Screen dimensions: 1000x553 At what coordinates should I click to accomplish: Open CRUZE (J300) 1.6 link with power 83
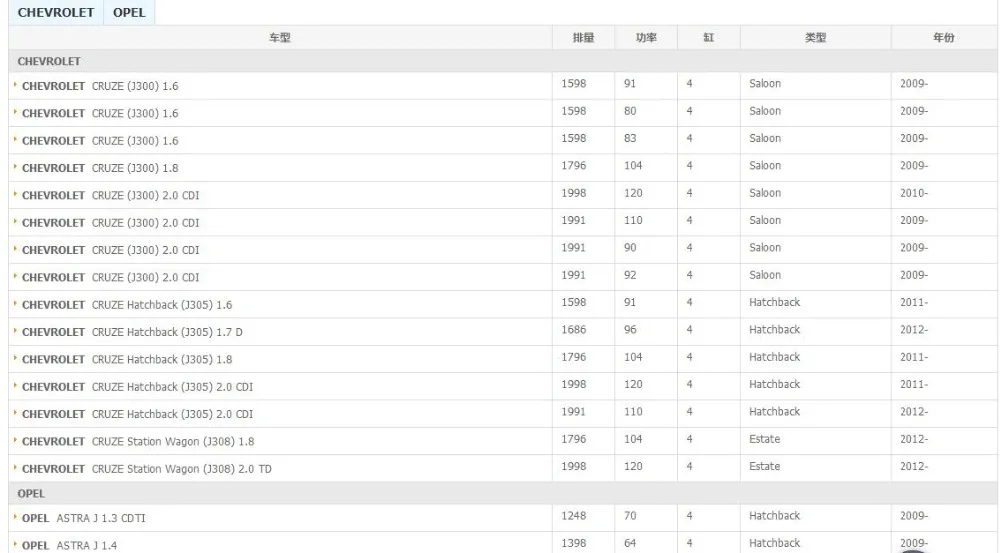[x=100, y=141]
